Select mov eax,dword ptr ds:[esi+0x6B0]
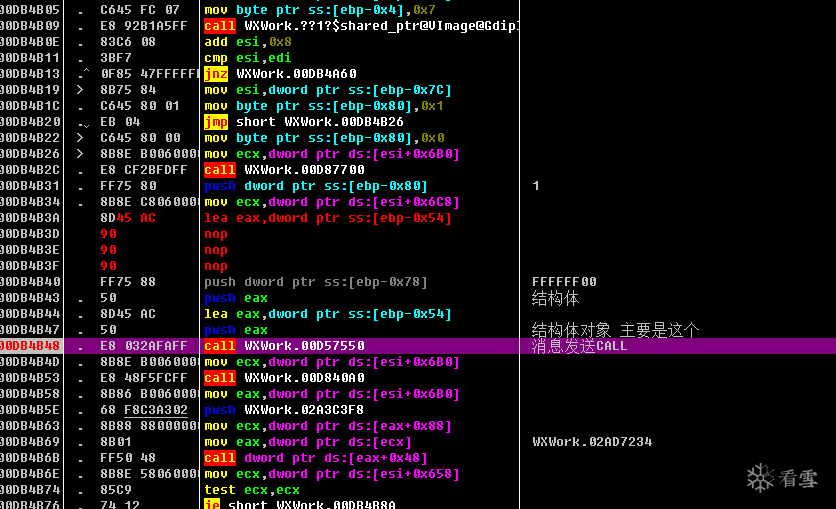The width and height of the screenshot is (836, 509). [x=332, y=394]
